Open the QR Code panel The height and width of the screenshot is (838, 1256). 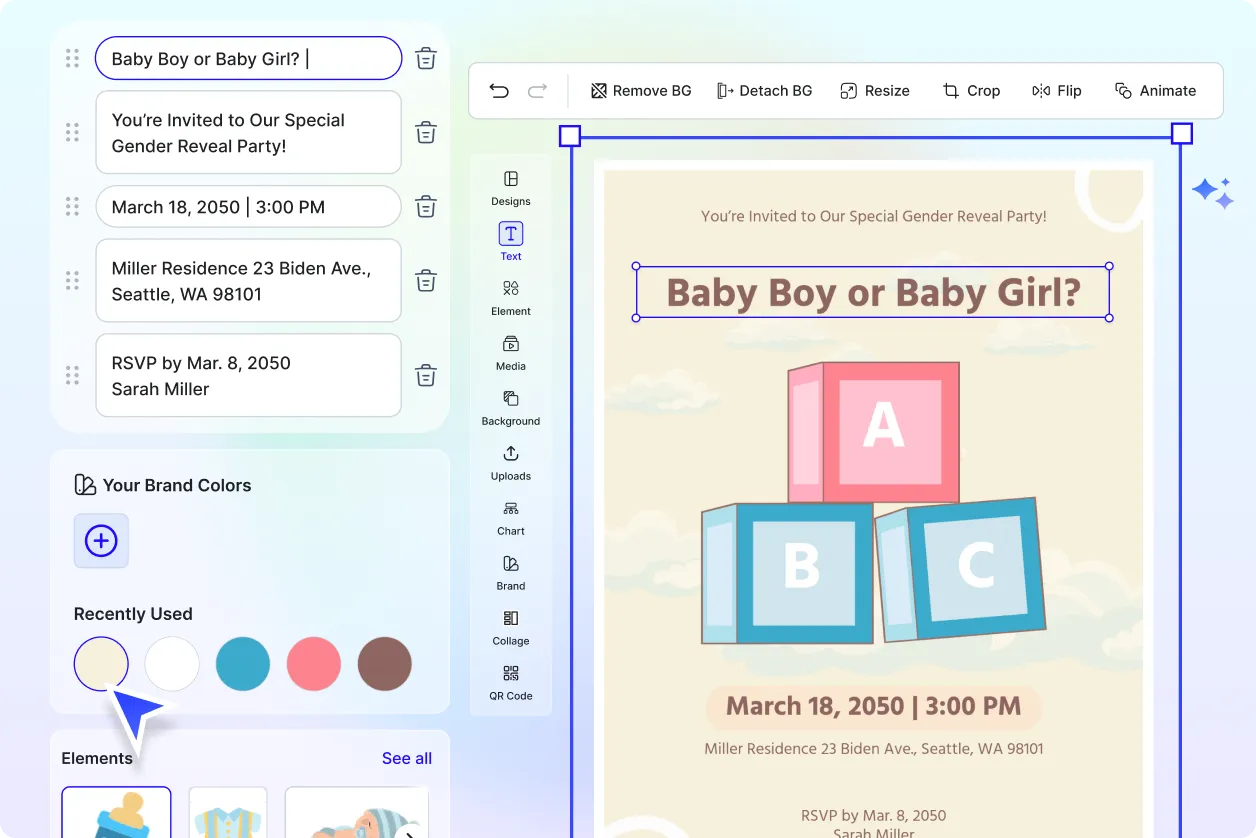coord(510,682)
